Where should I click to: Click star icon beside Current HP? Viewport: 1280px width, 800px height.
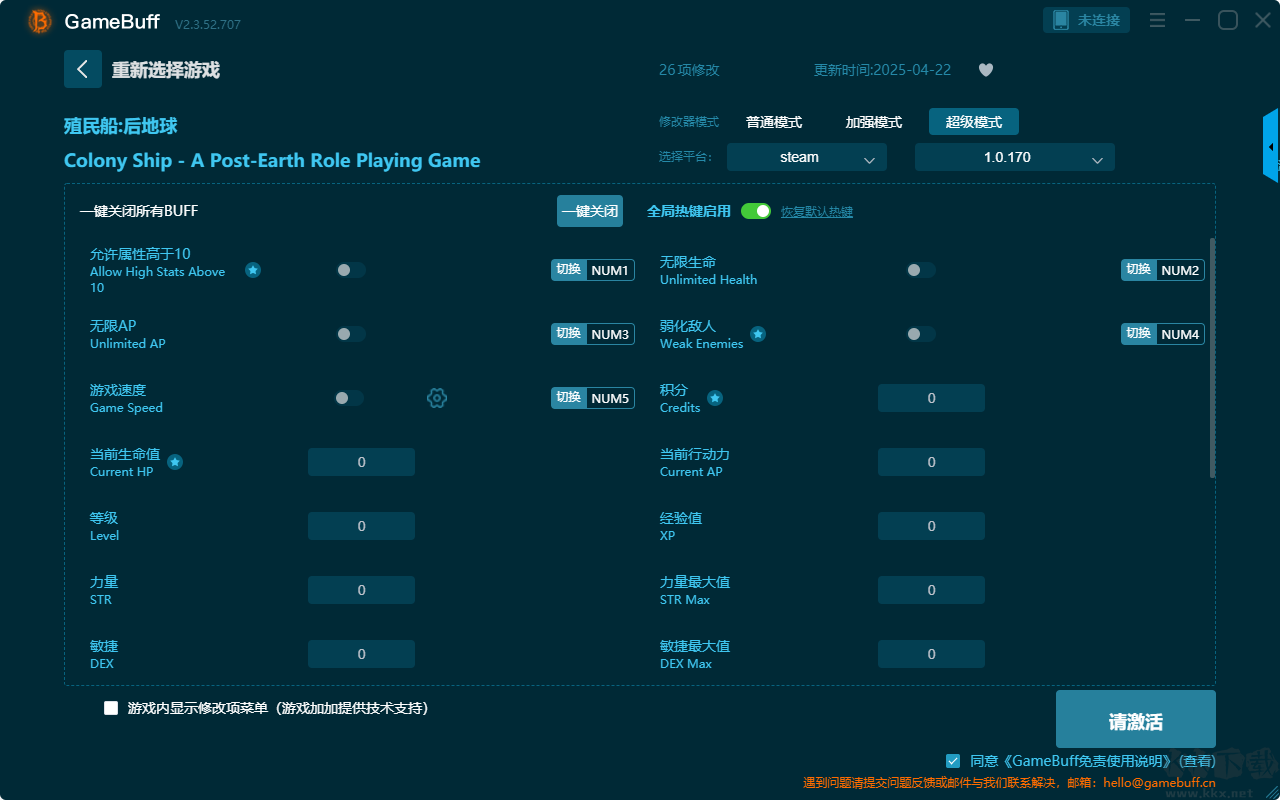(175, 462)
